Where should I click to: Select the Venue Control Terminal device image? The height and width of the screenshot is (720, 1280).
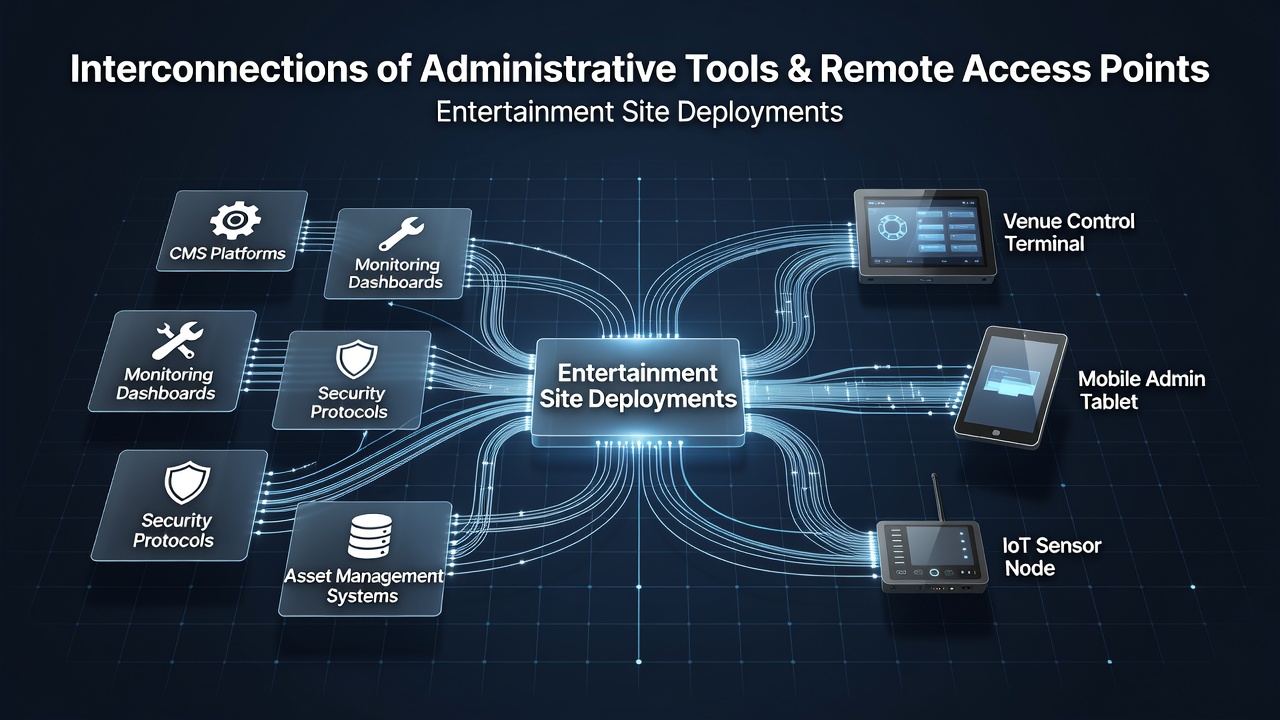tap(923, 236)
